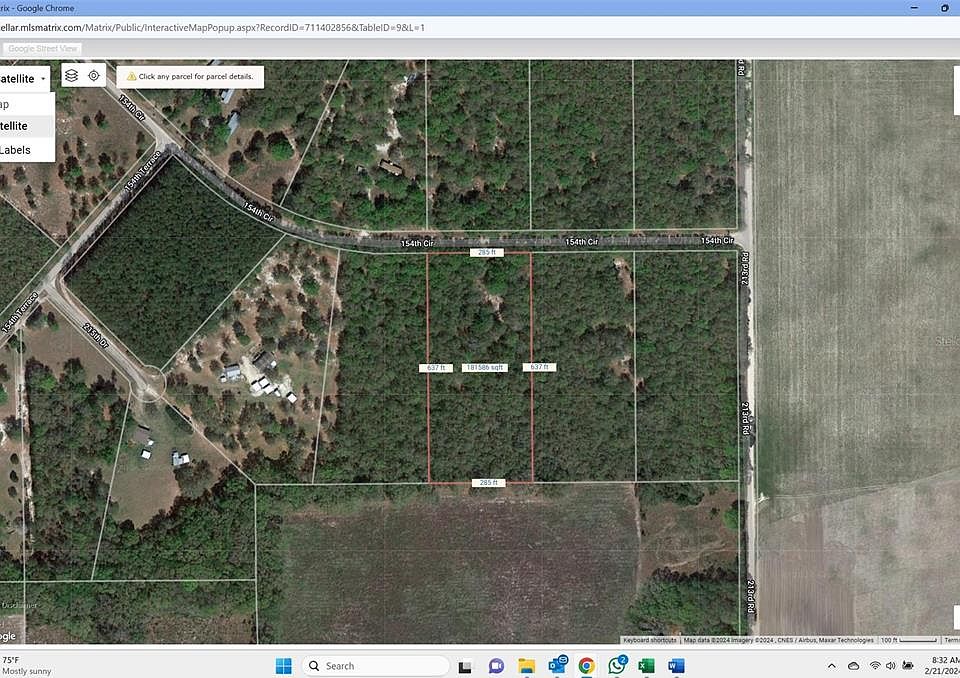
Task: Open File Explorer from the taskbar
Action: pyautogui.click(x=526, y=666)
